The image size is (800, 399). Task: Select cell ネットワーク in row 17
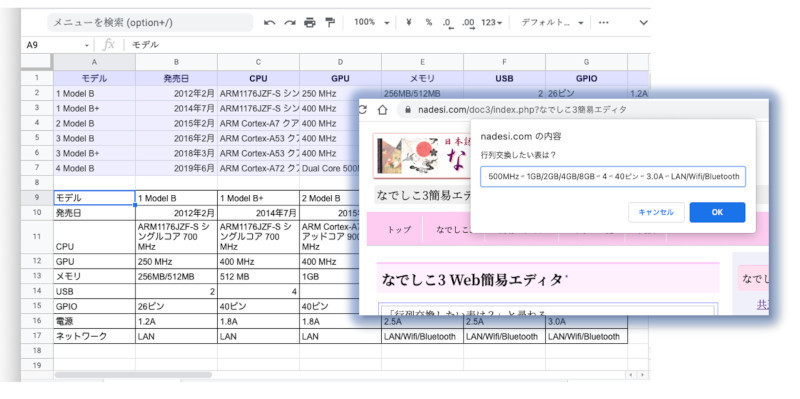(x=94, y=336)
